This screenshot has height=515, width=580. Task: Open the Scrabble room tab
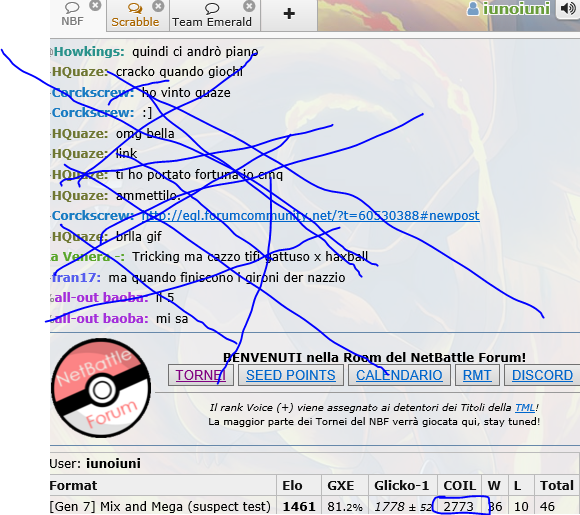(135, 16)
